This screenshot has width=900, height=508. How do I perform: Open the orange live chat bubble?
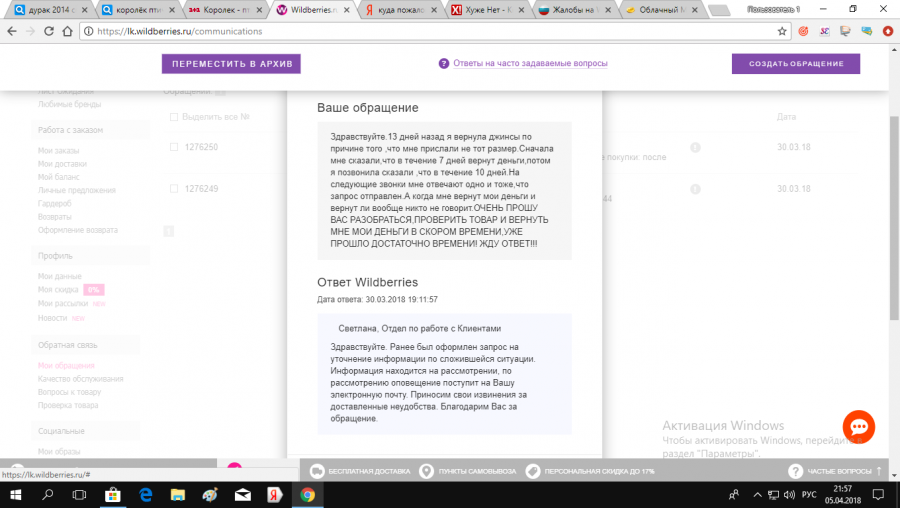pyautogui.click(x=859, y=426)
